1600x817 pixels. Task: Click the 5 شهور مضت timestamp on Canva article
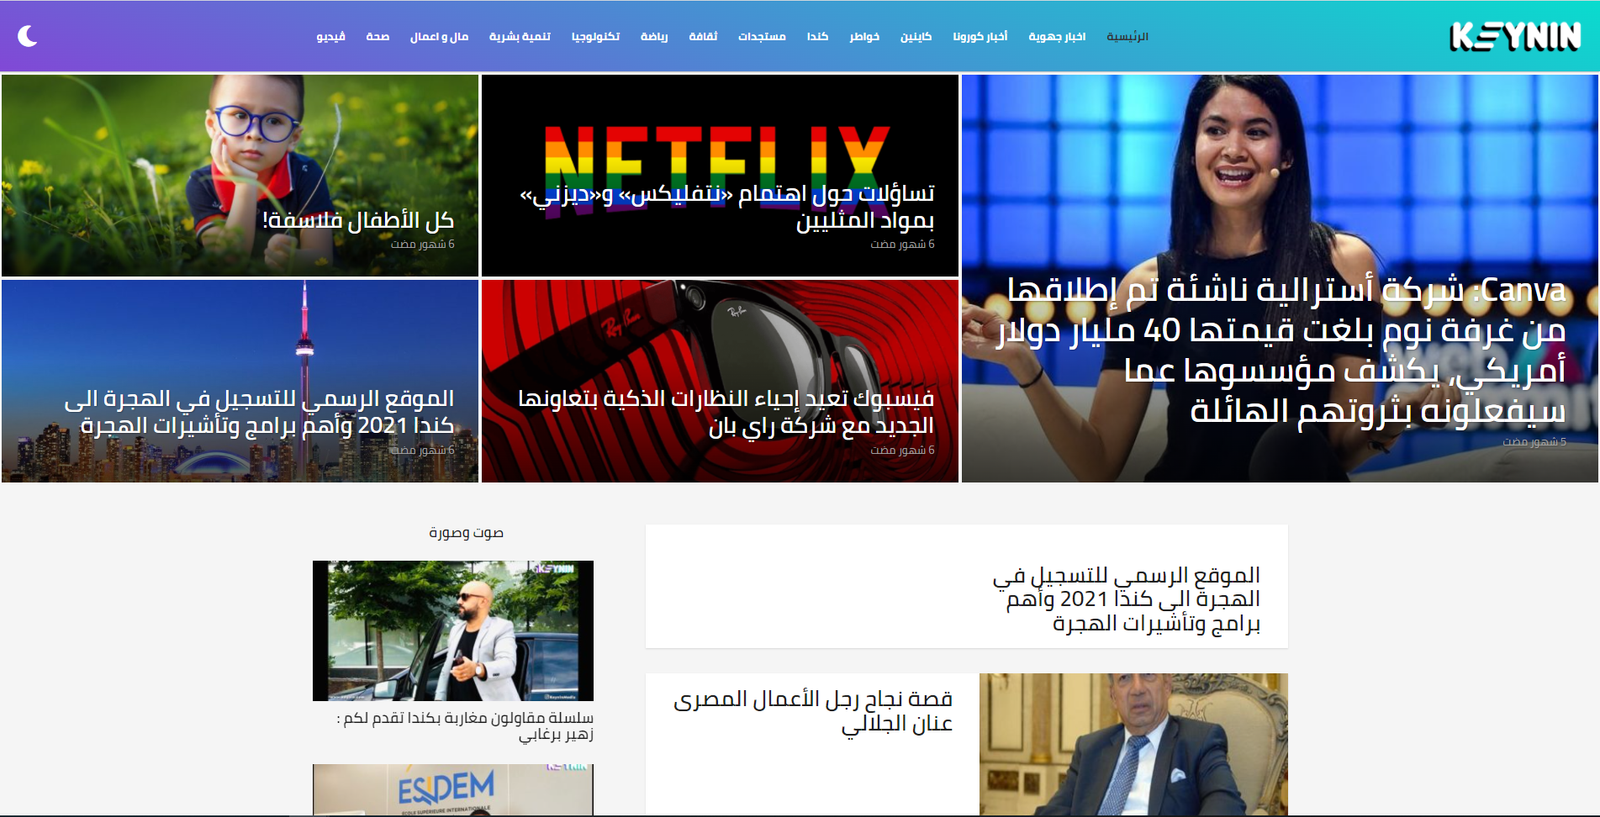[x=1534, y=442]
